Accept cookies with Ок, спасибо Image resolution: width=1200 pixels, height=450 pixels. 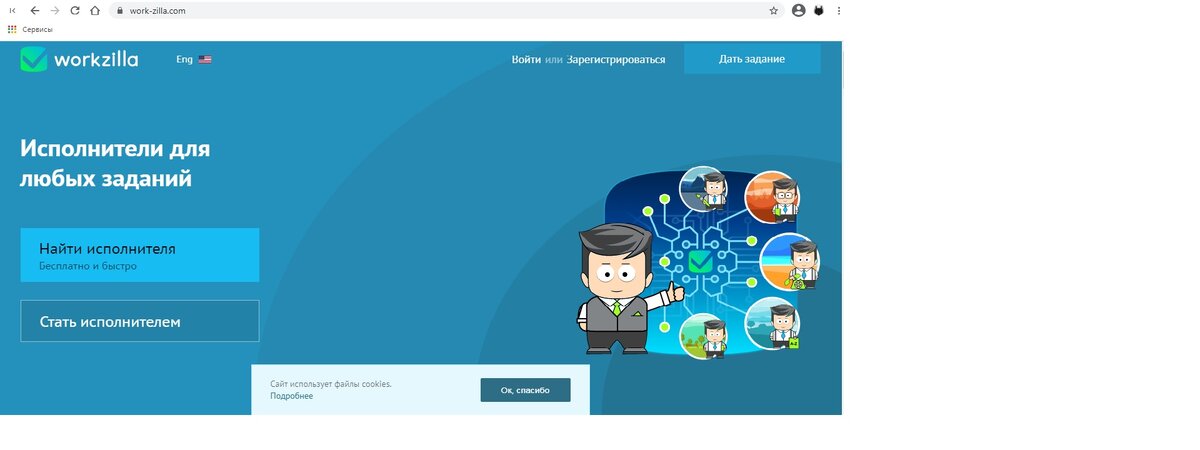(525, 390)
